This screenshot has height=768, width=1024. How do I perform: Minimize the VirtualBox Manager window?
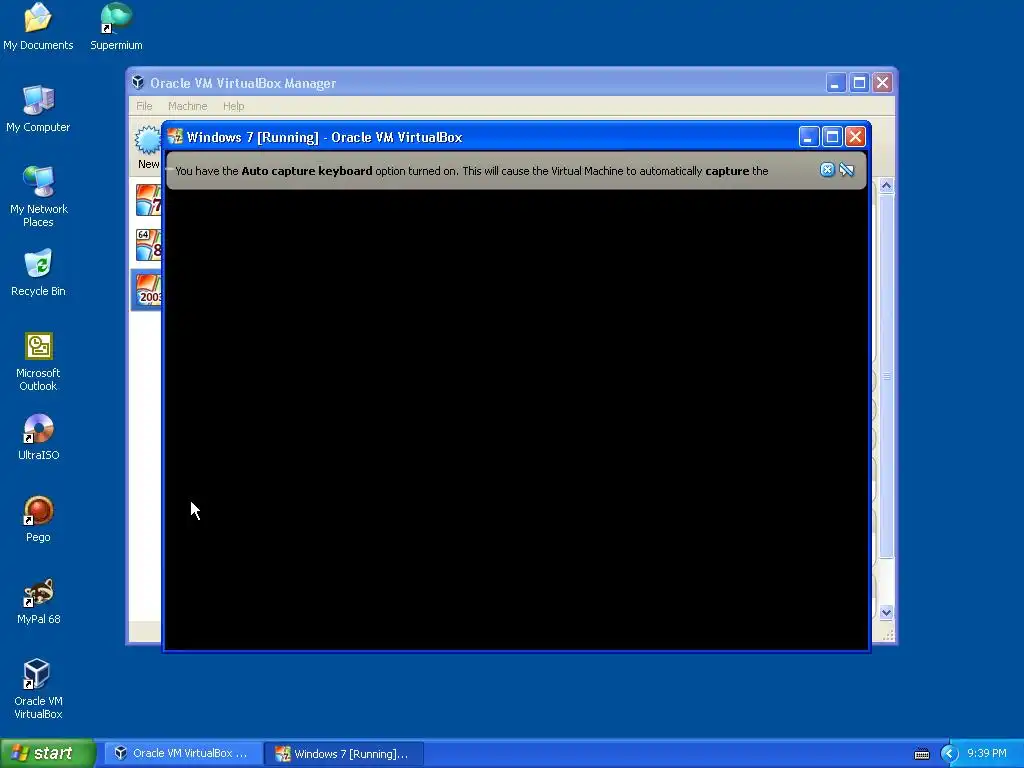(835, 82)
